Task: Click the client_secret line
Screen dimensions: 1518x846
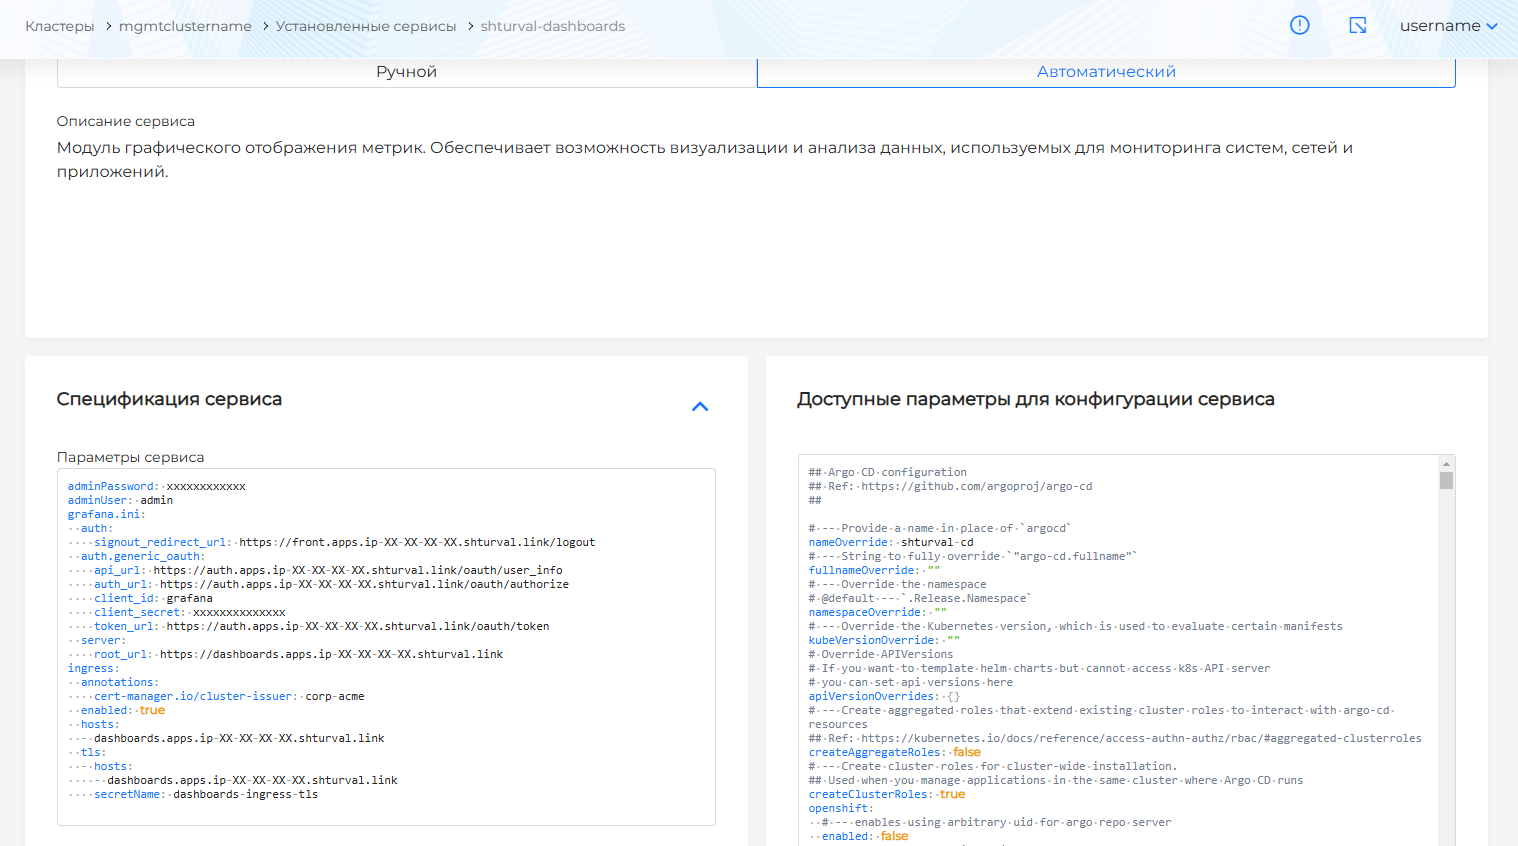Action: (x=190, y=612)
